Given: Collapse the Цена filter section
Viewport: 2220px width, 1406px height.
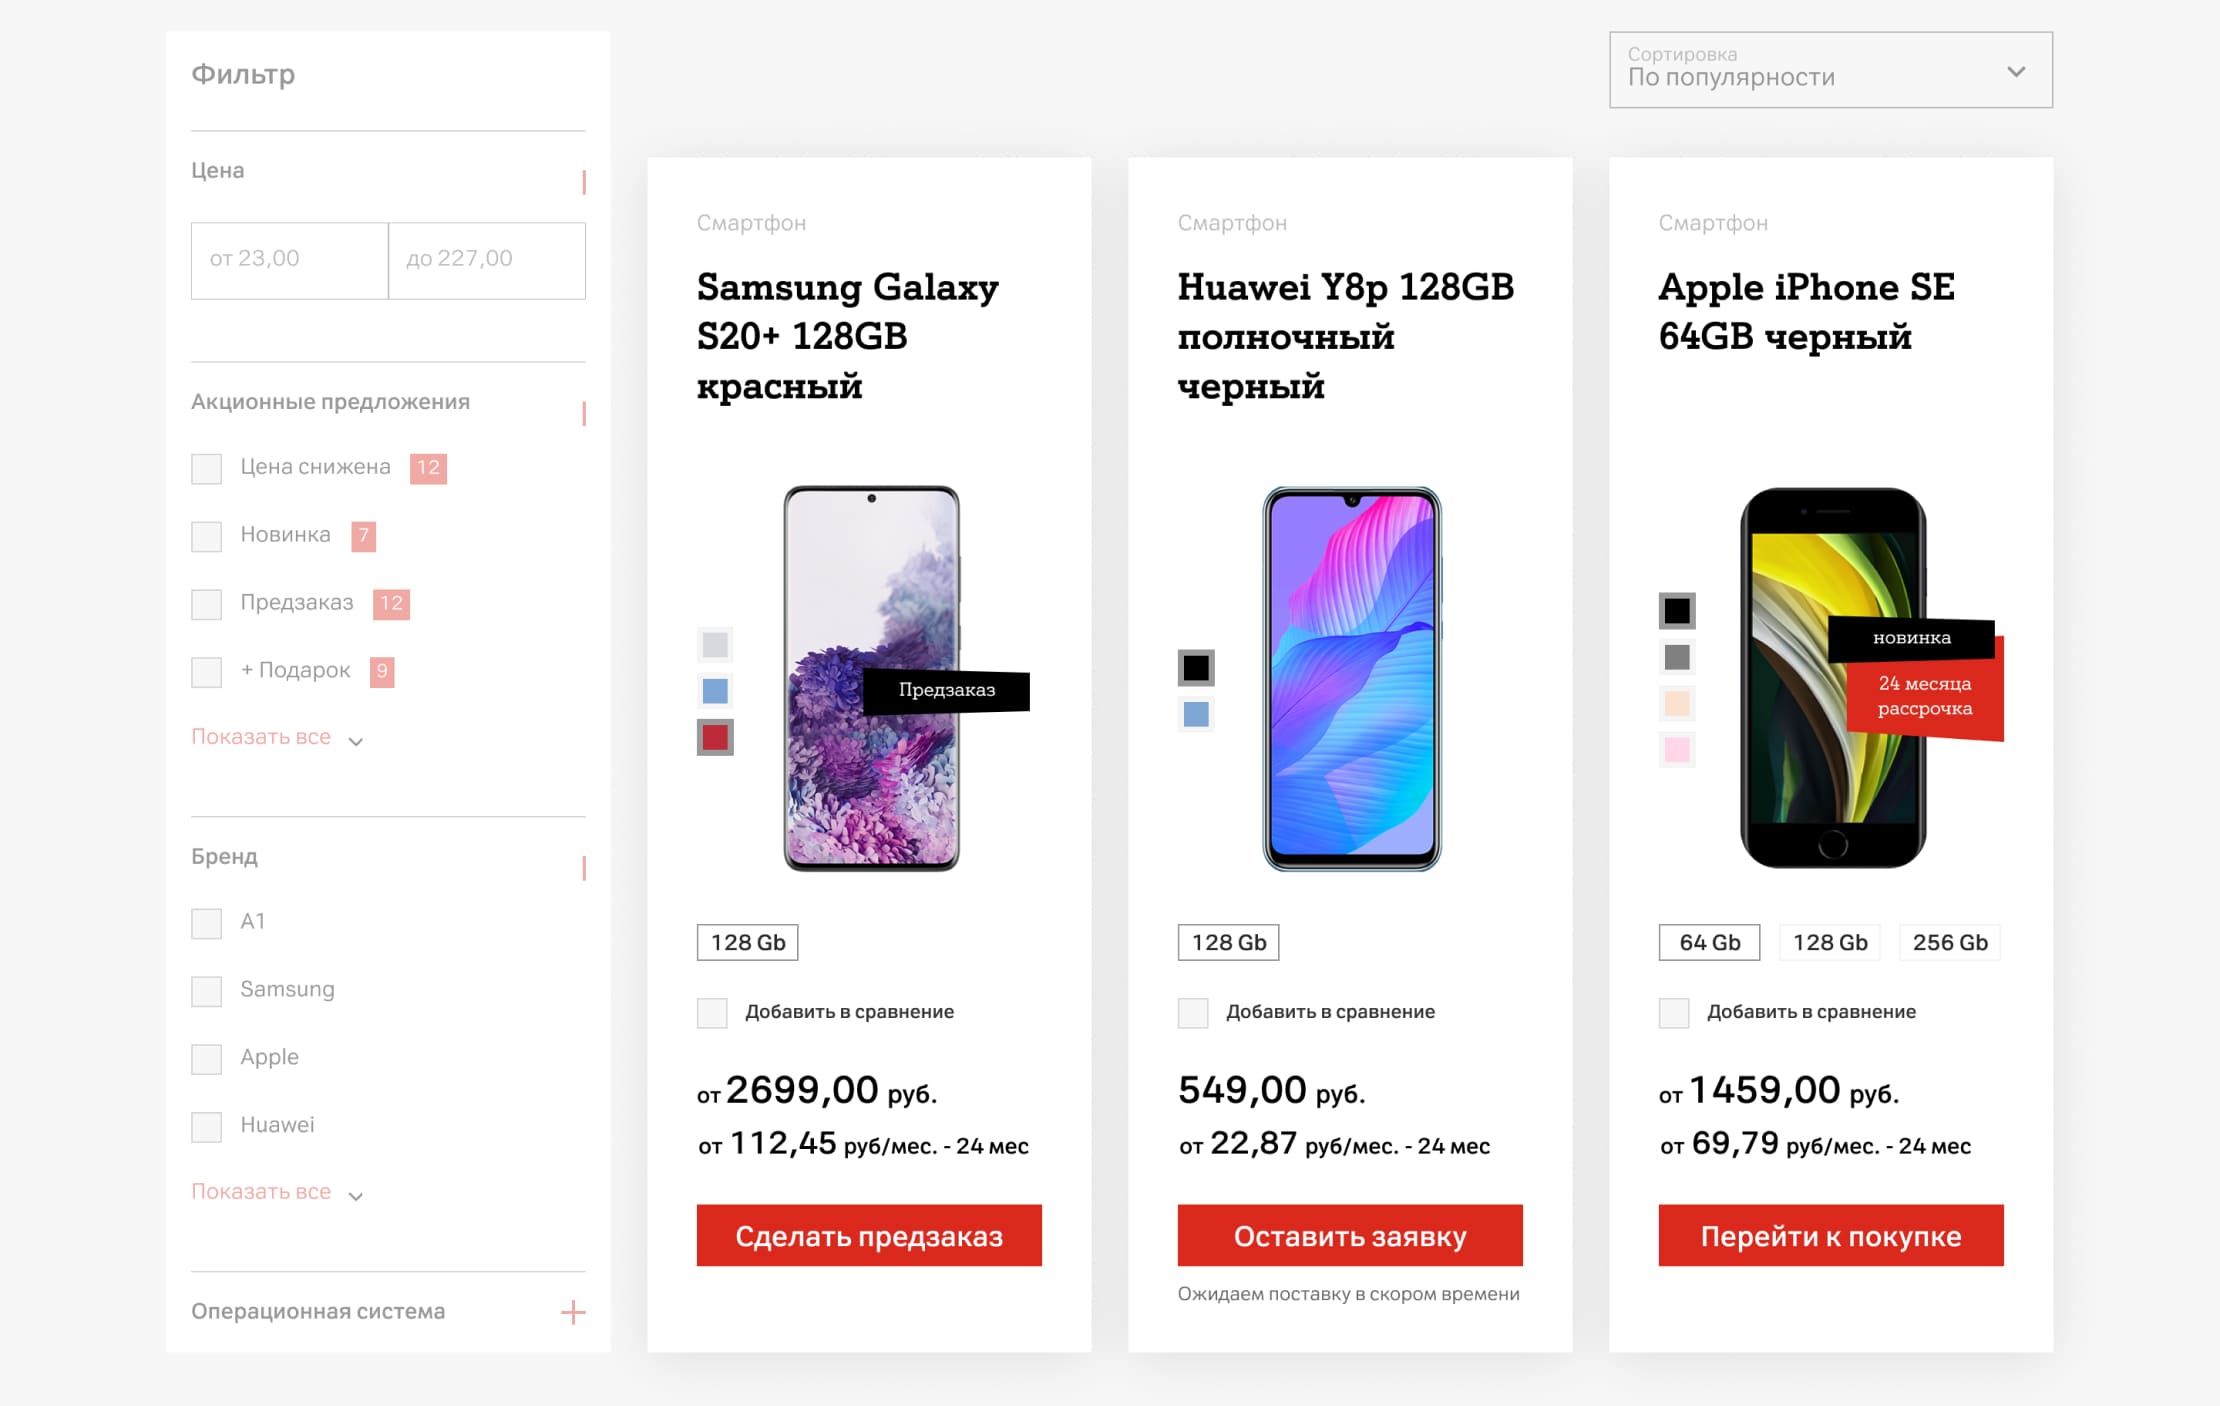Looking at the screenshot, I should 584,182.
